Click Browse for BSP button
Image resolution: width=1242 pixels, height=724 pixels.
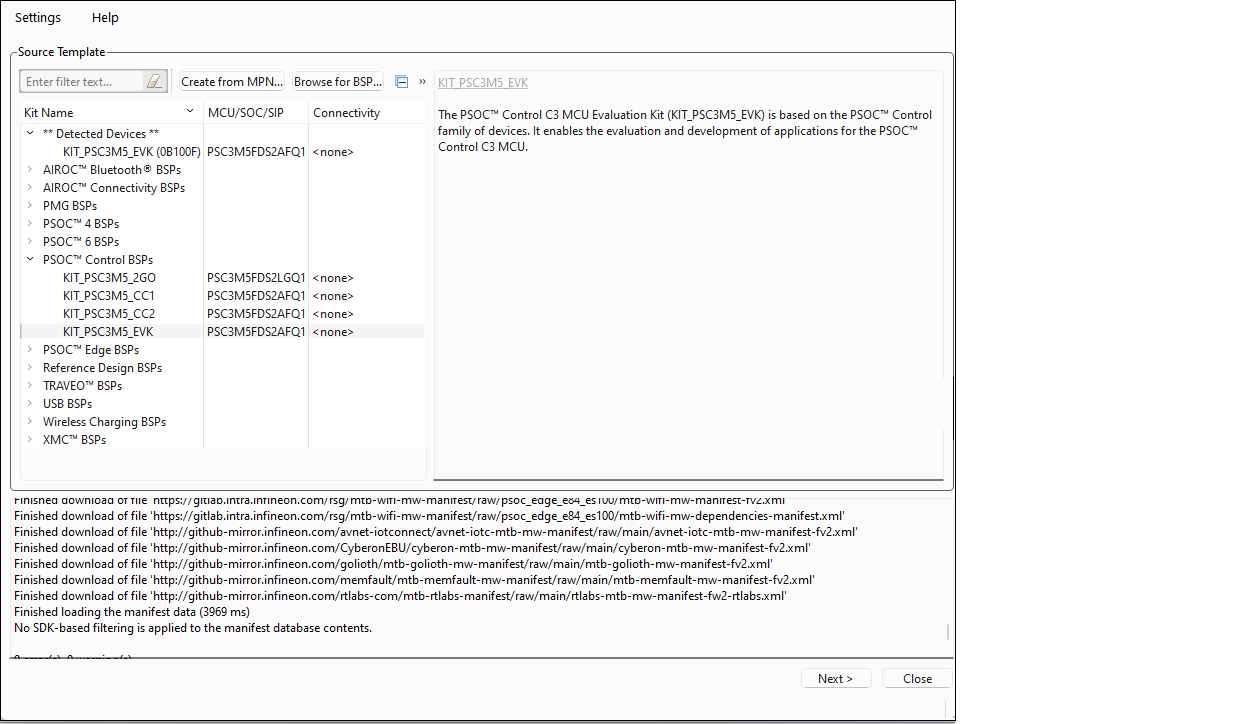coord(338,82)
